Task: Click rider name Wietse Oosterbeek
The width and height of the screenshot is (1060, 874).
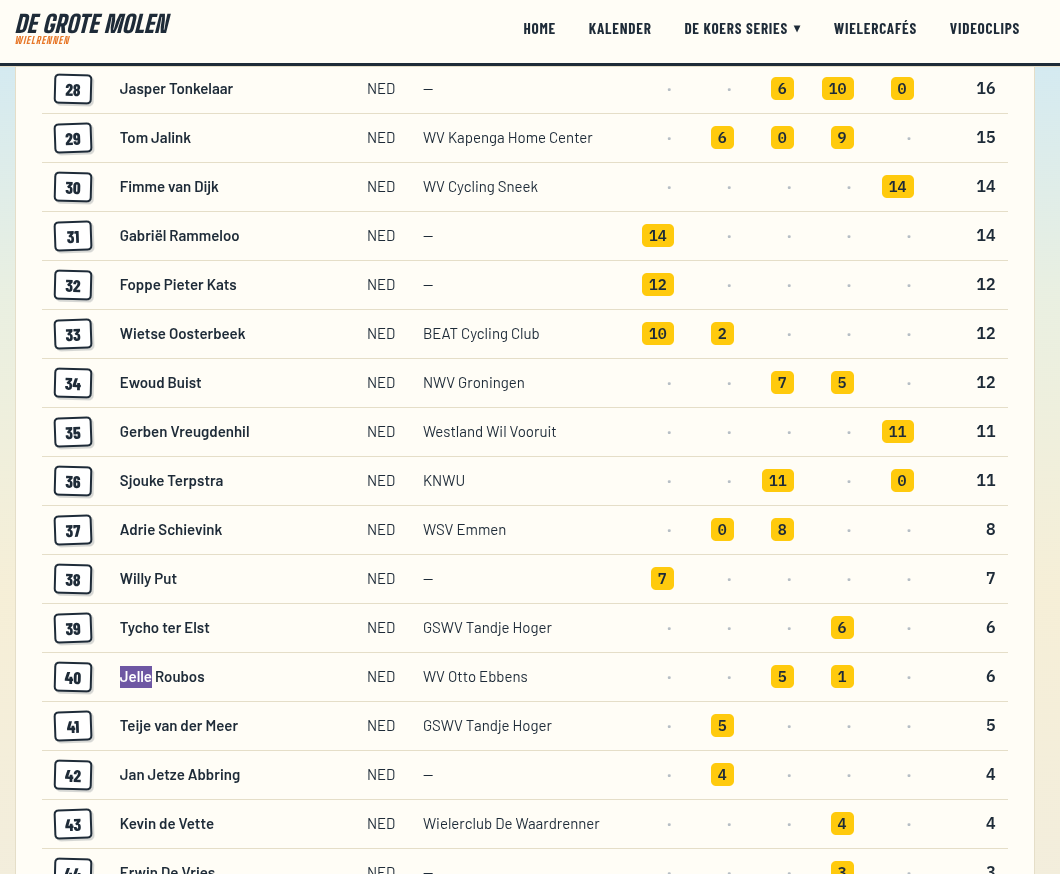Action: point(183,334)
